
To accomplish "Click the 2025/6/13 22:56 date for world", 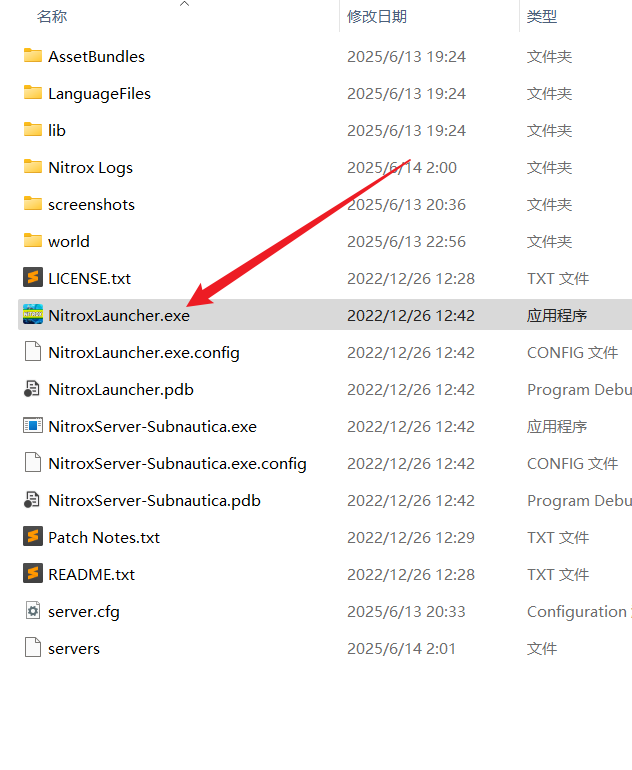I will pos(406,242).
